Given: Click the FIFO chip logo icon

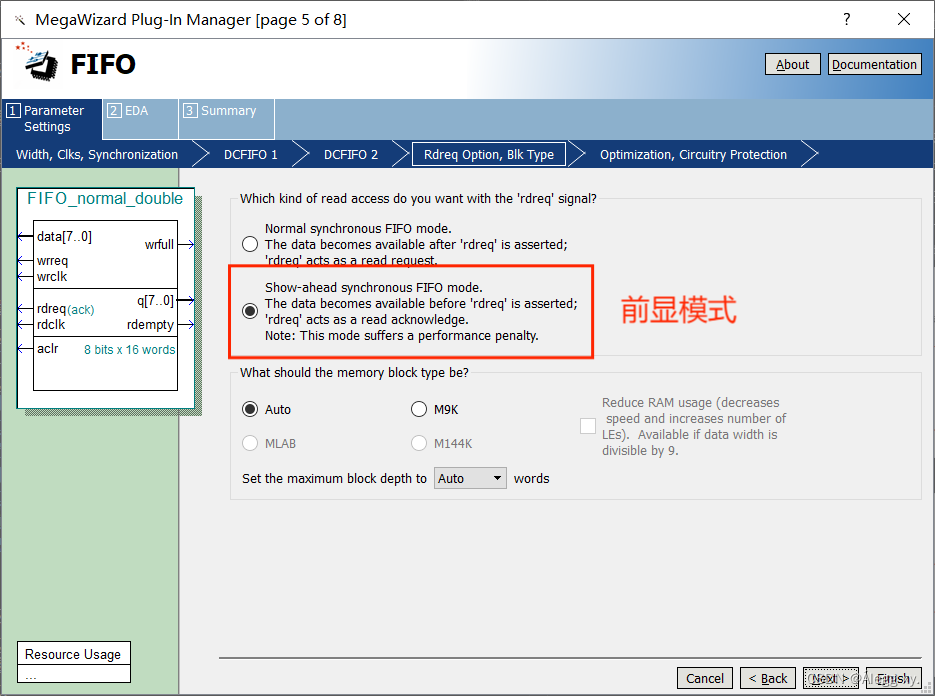Looking at the screenshot, I should click(38, 61).
